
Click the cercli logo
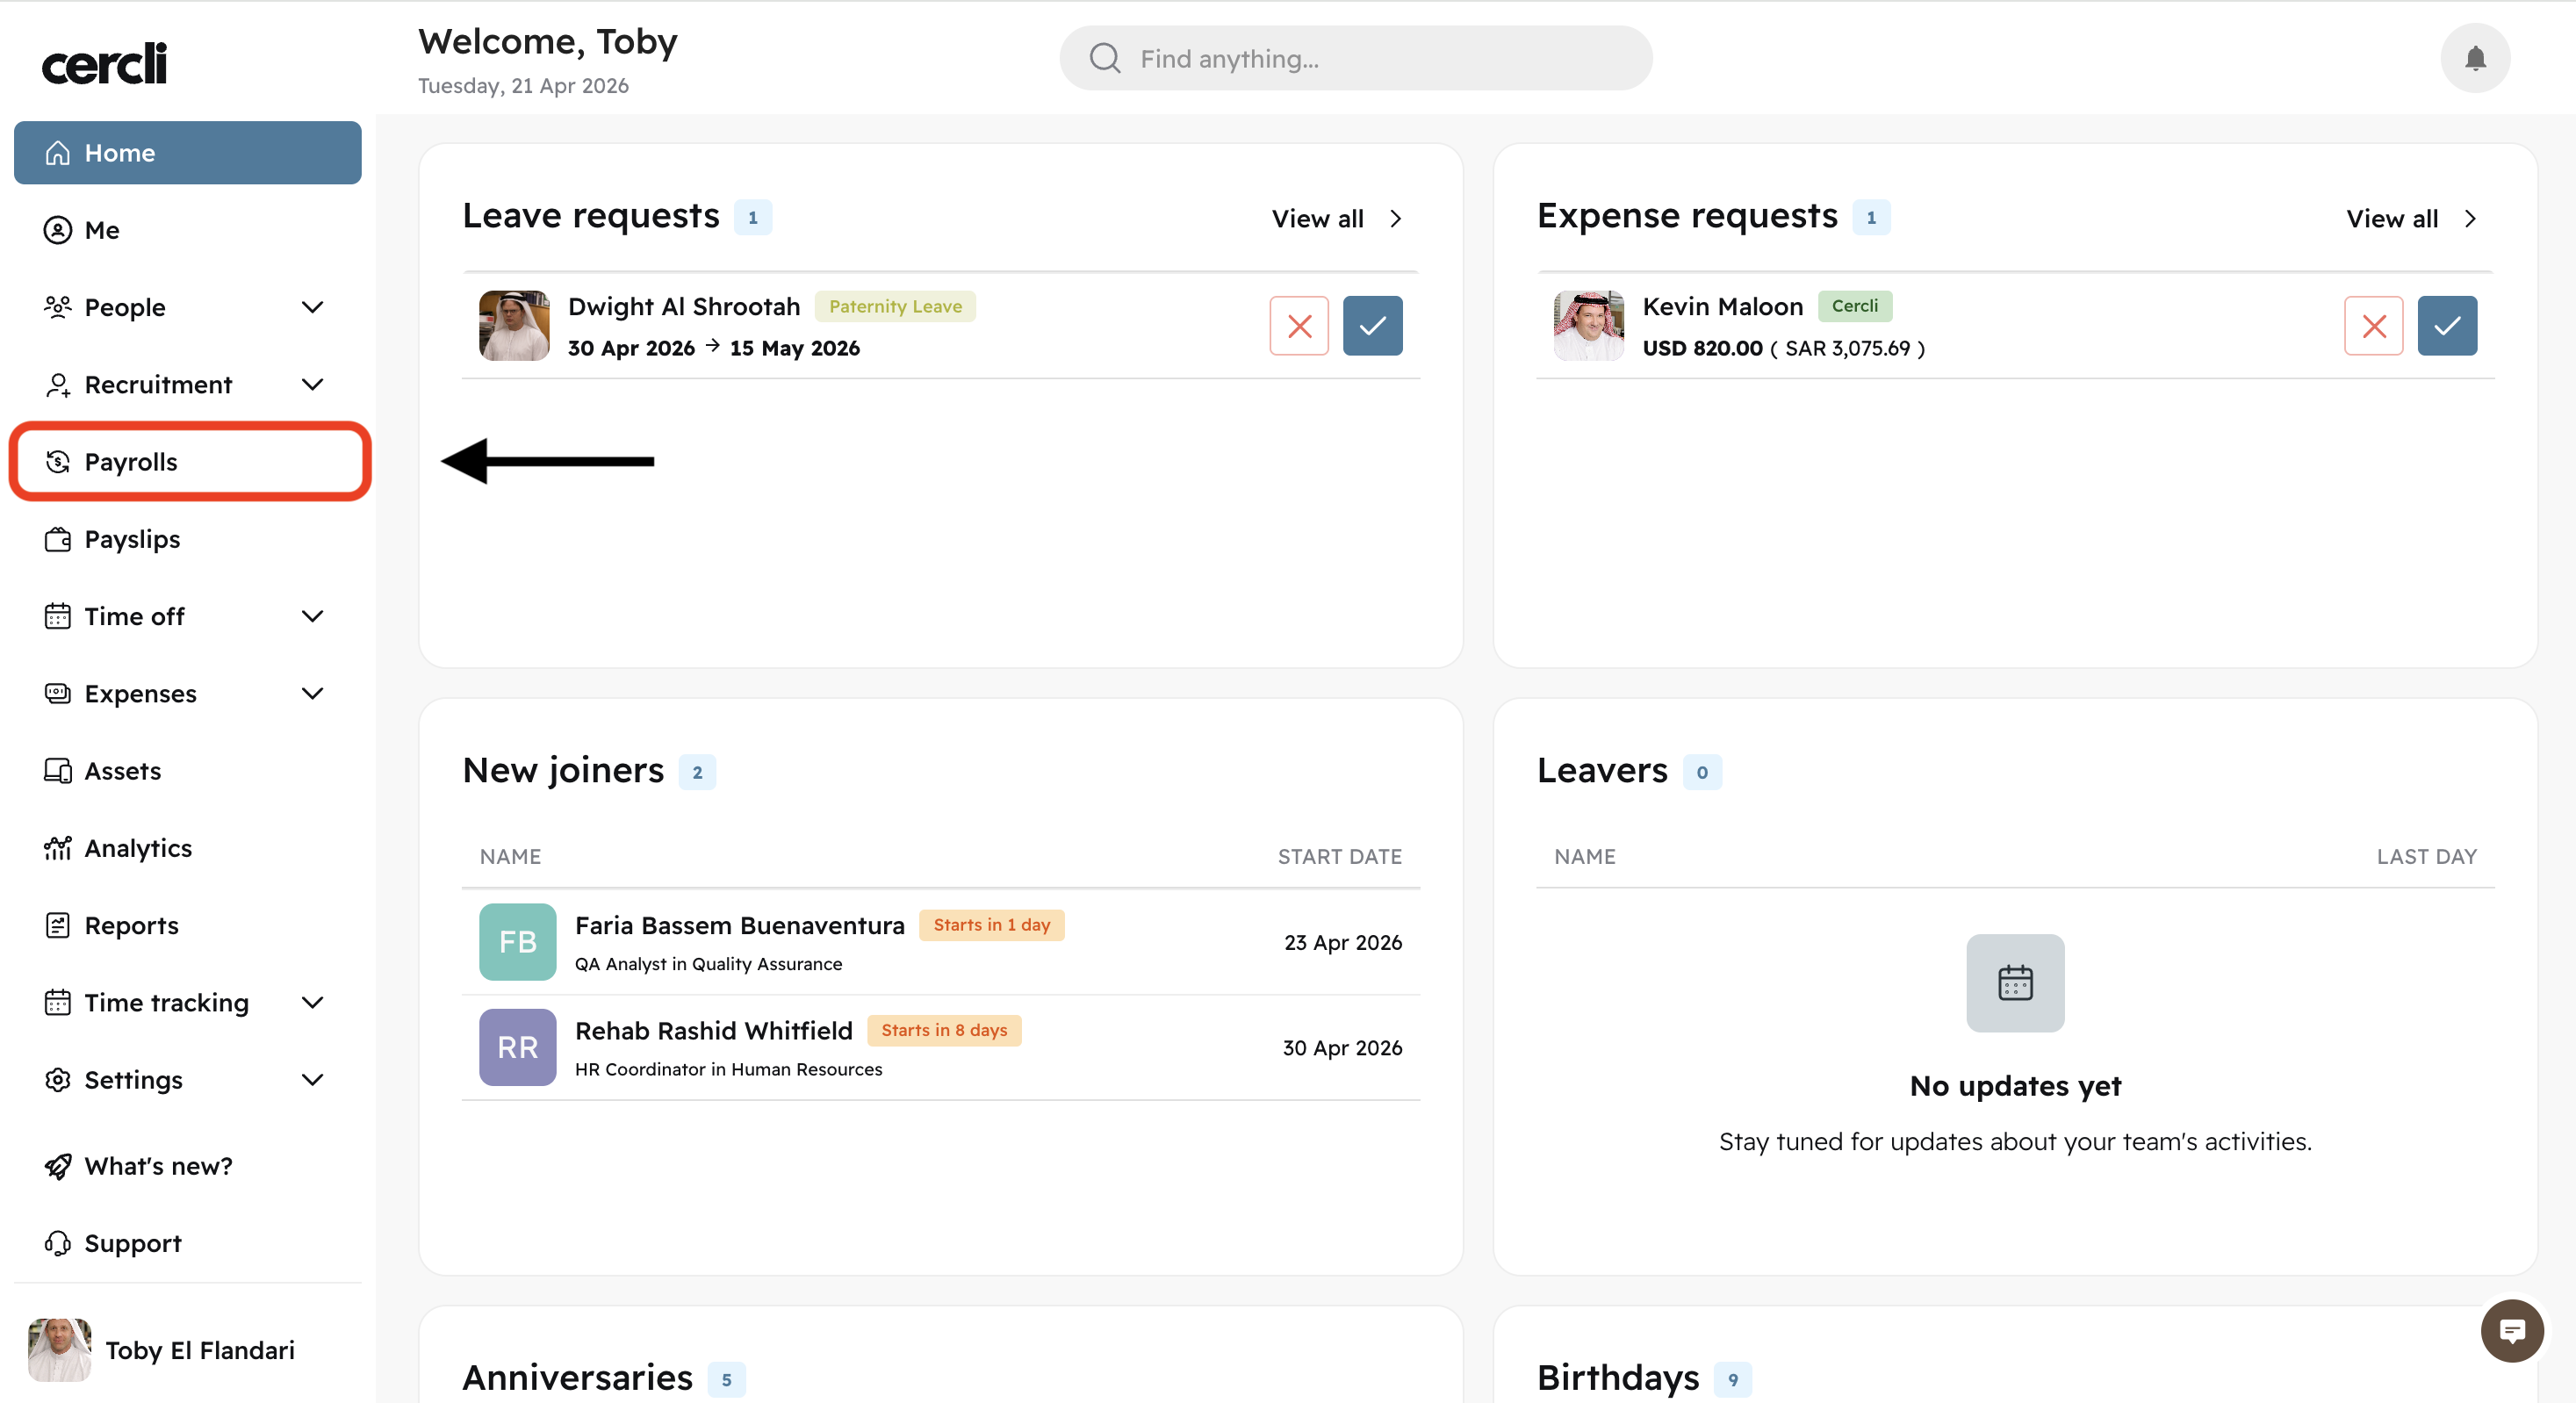tap(104, 63)
